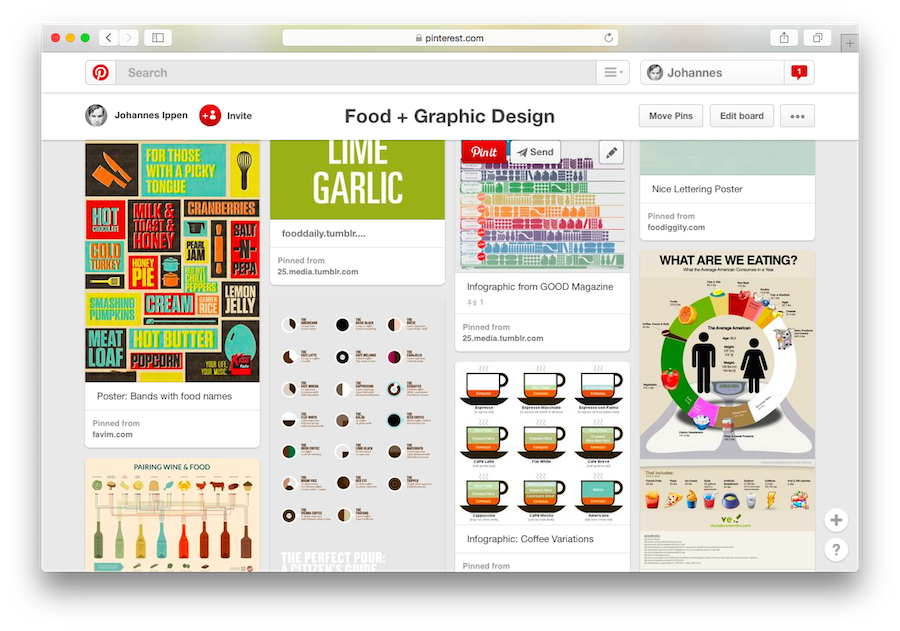Add a new pin with the plus button

pyautogui.click(x=836, y=520)
